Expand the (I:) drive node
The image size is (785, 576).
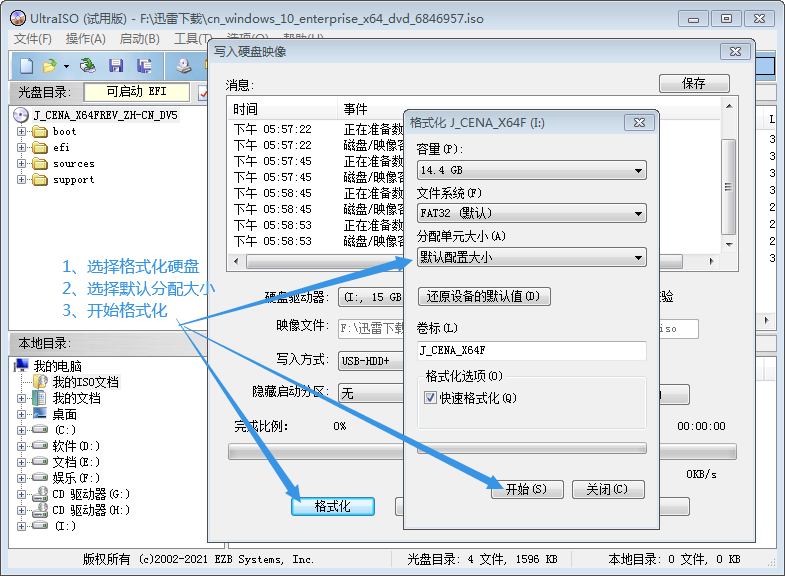coord(21,526)
